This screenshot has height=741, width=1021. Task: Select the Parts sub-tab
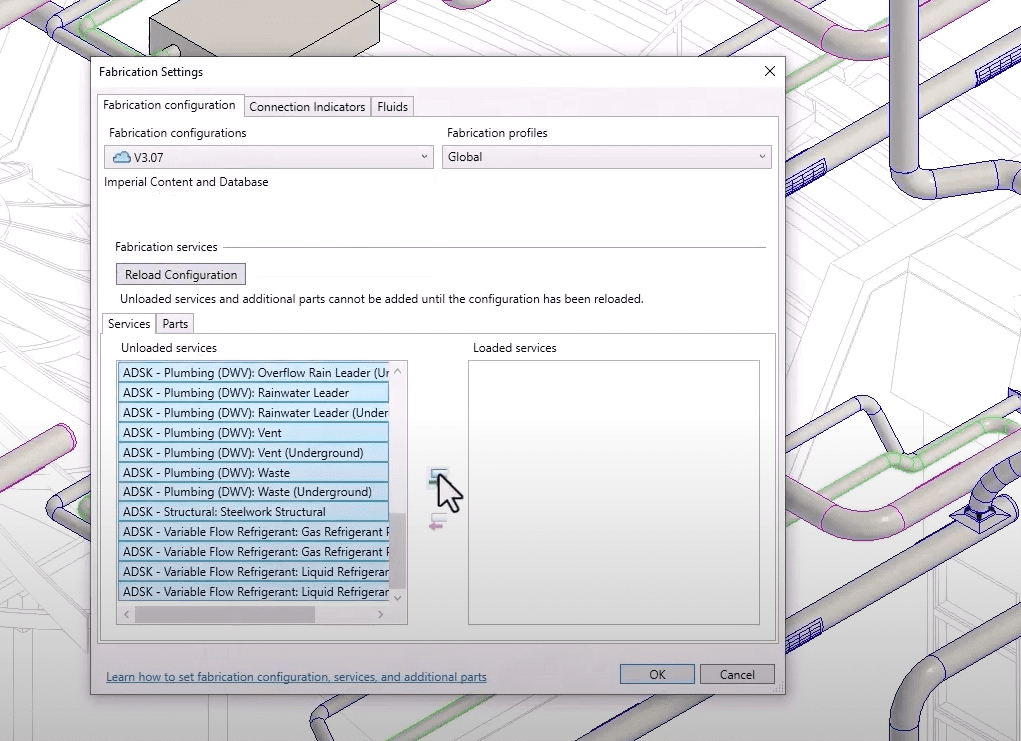pos(175,324)
